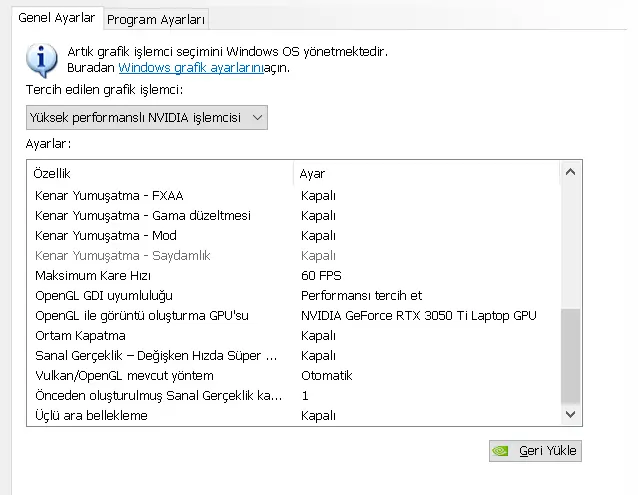Click the Kapalı value for Ortam Kapatma
The height and width of the screenshot is (495, 638).
coord(318,336)
